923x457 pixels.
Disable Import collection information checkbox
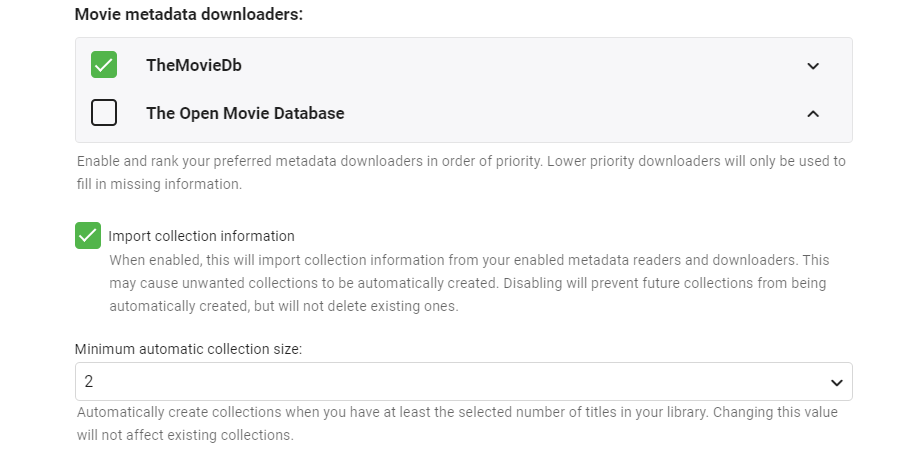[x=88, y=236]
